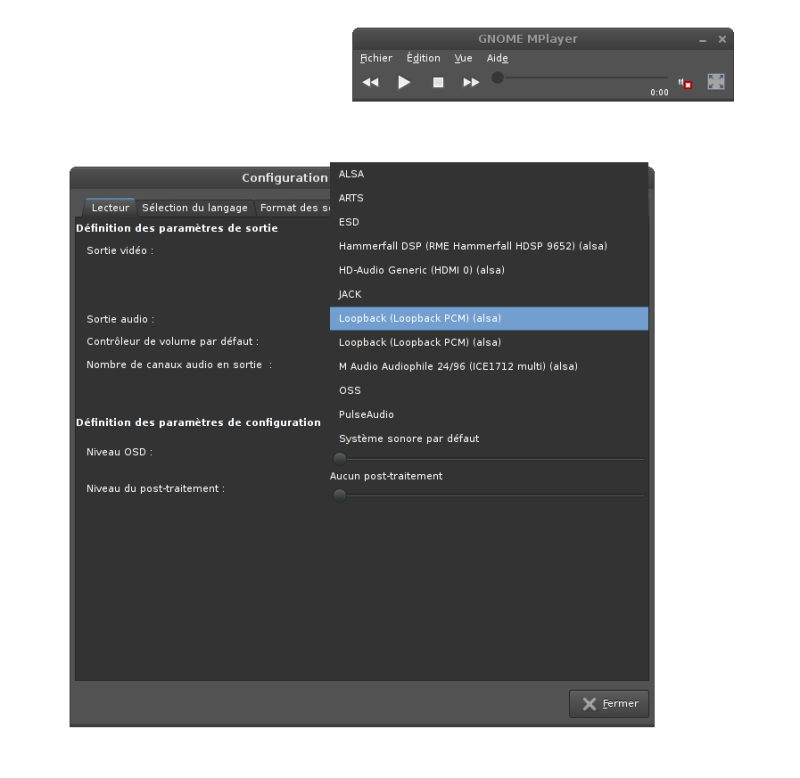Click the fast-forward button in GNOME MPlayer
The width and height of the screenshot is (800, 778).
tap(471, 82)
